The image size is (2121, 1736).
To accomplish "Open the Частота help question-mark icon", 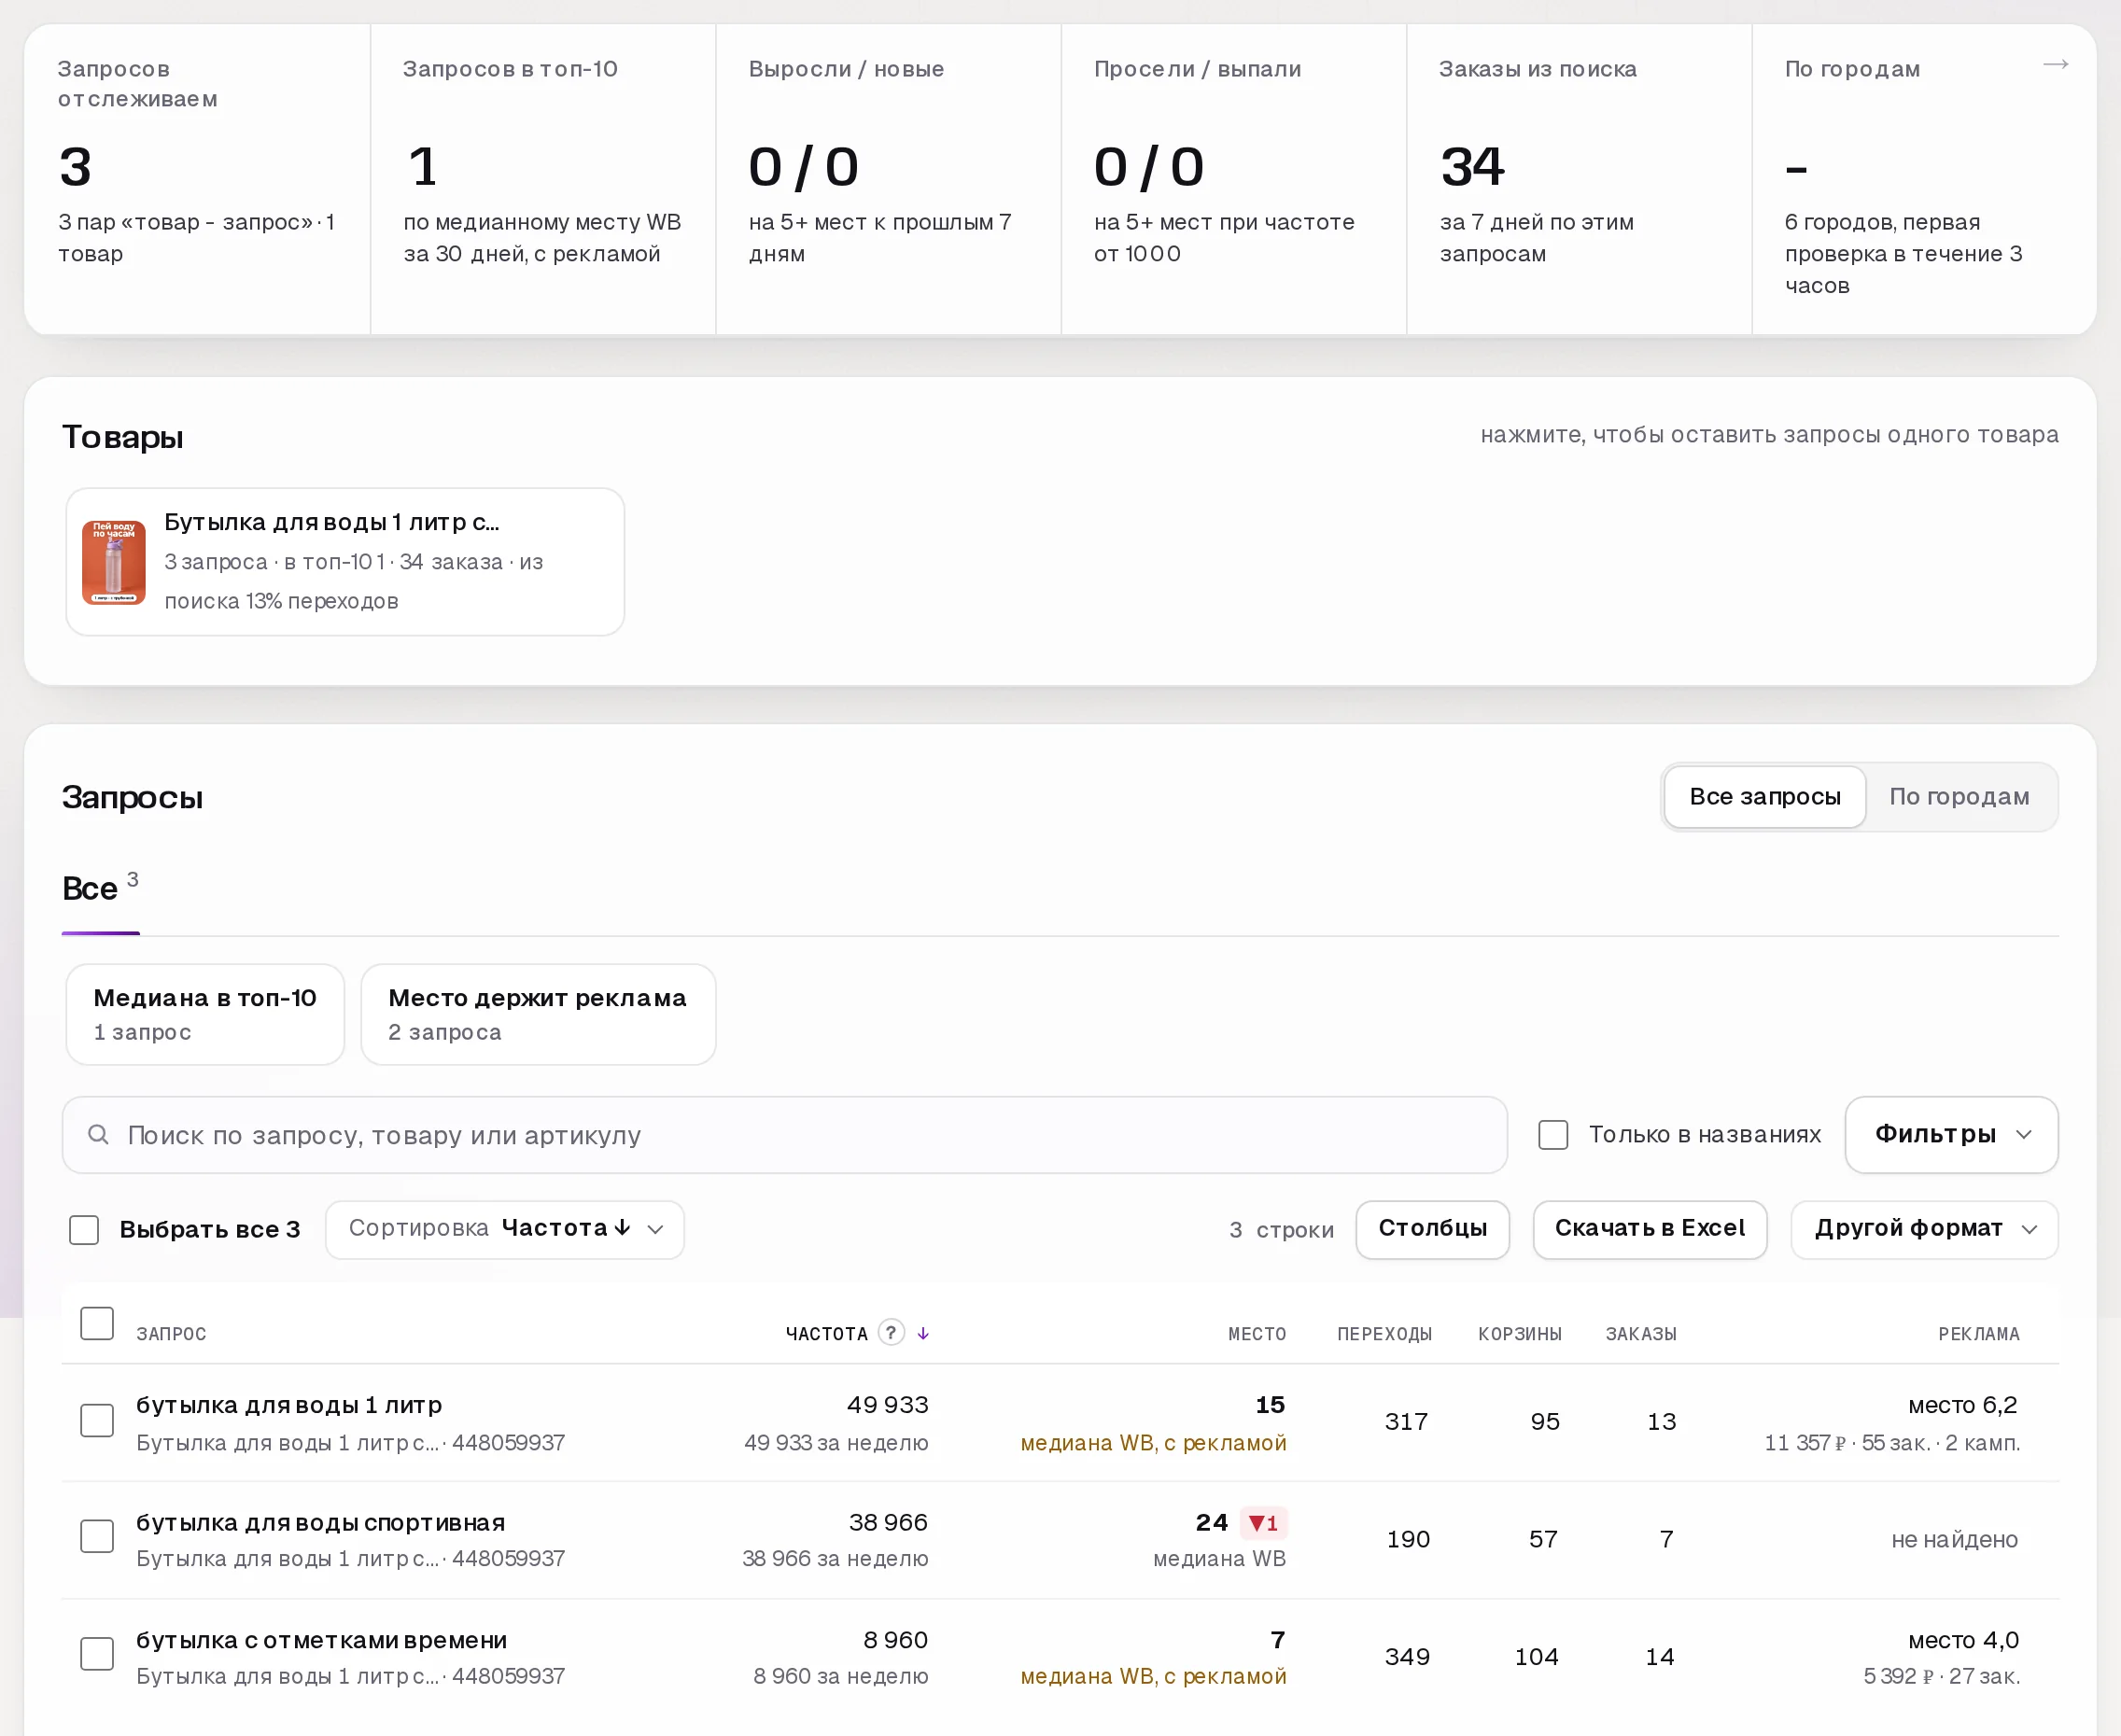I will coord(891,1332).
